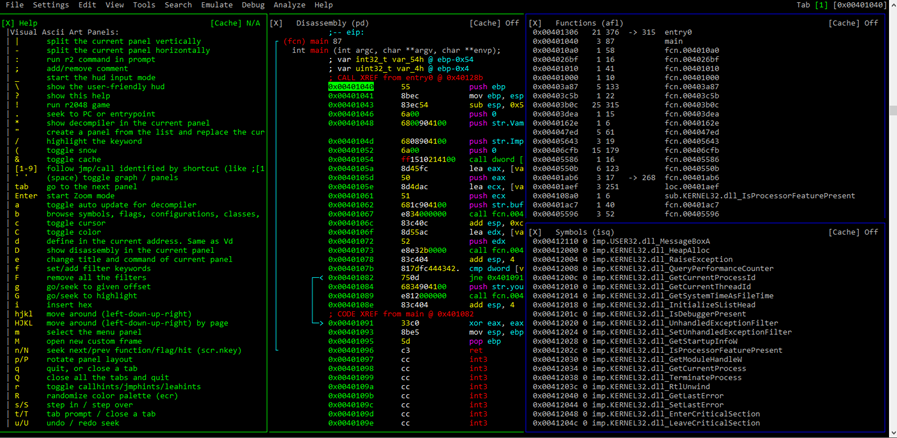Open the File menu
The image size is (897, 438).
(x=14, y=5)
